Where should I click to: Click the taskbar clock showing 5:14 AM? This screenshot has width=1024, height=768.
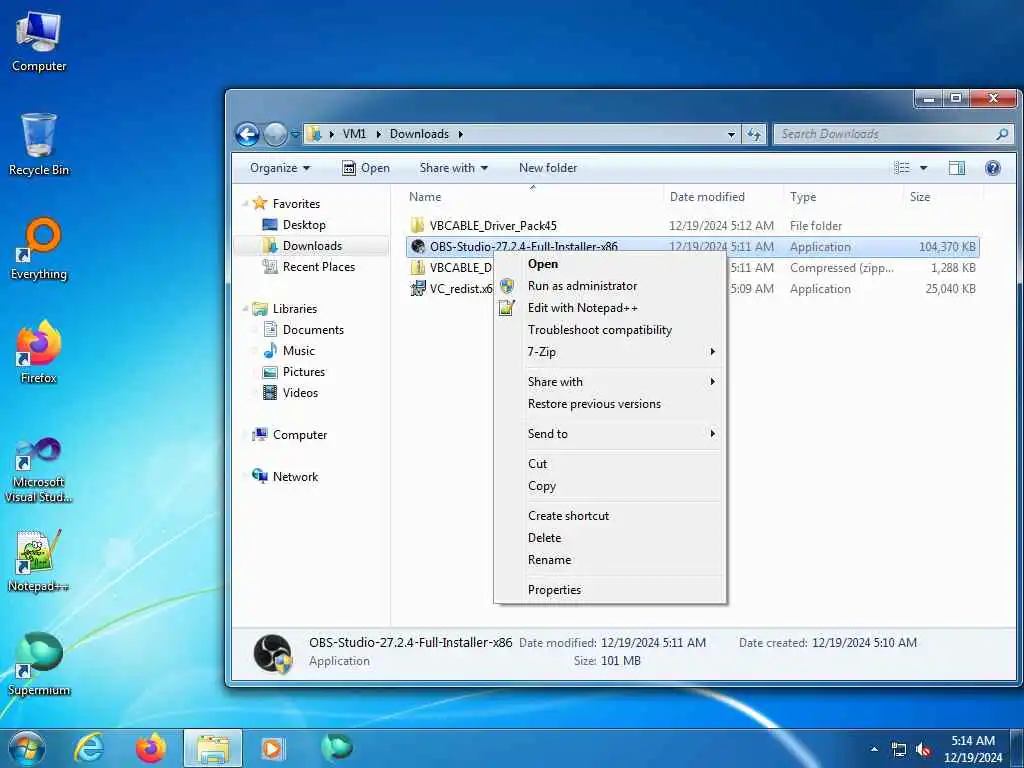click(972, 749)
